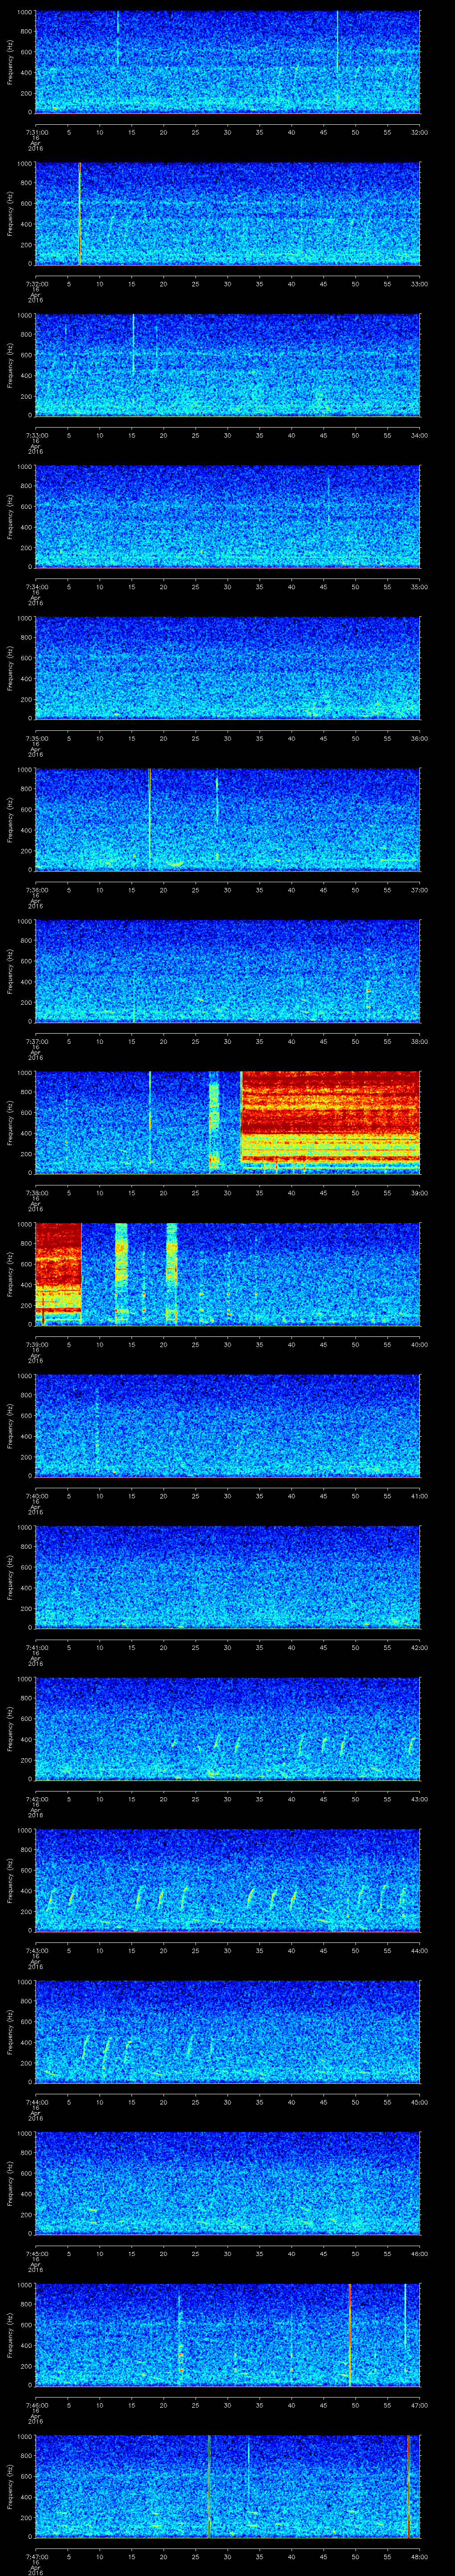Click the spectrogram panel starting at 7:35:00
This screenshot has width=455, height=2576.
(227, 668)
